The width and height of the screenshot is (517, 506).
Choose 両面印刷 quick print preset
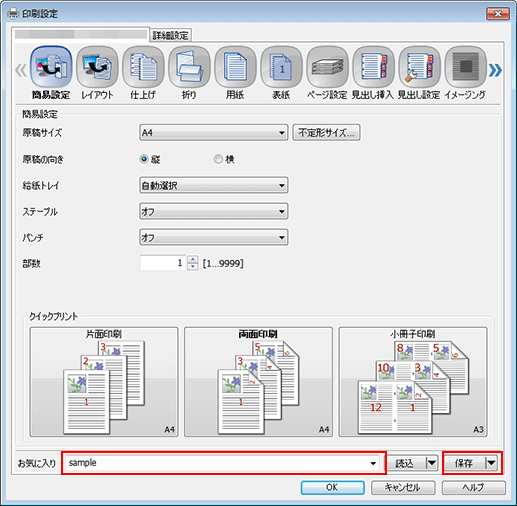(x=258, y=382)
